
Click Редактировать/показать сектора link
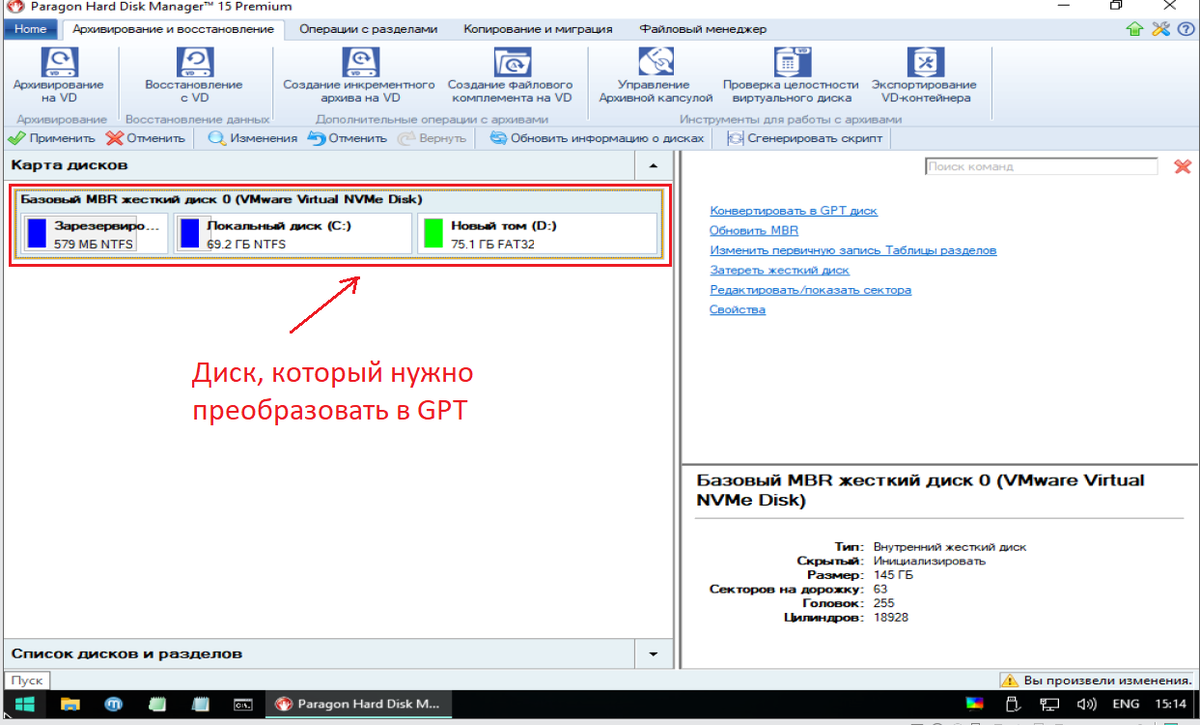811,290
